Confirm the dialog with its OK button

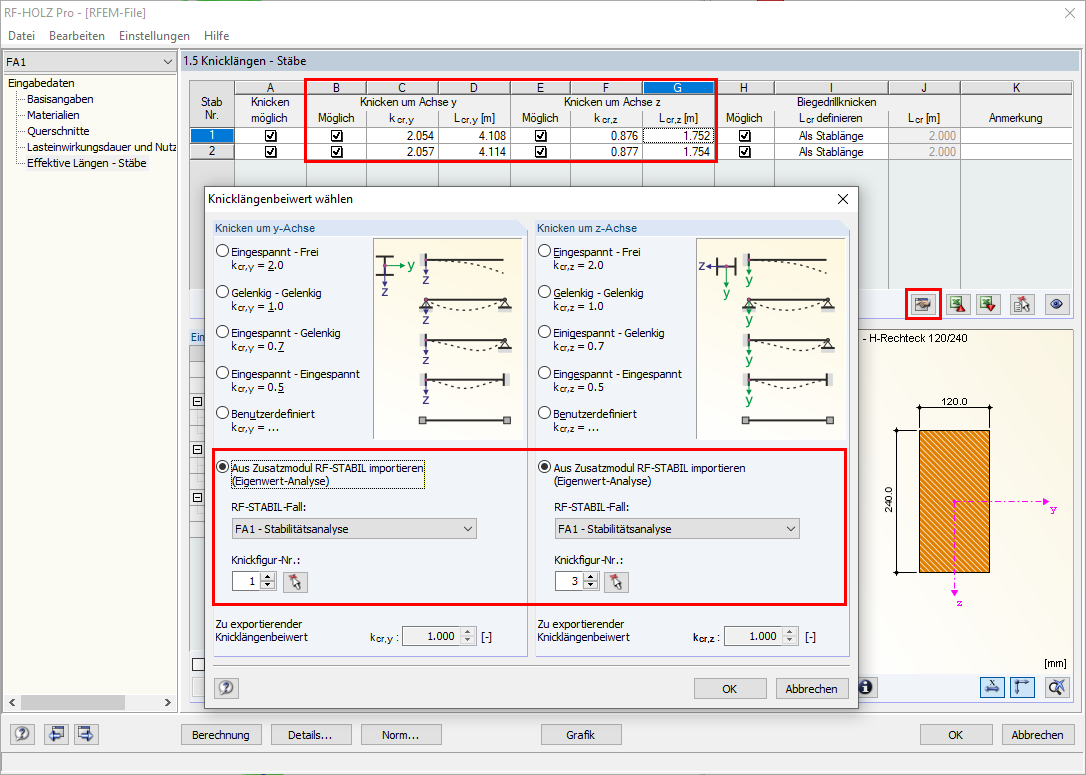coord(730,688)
